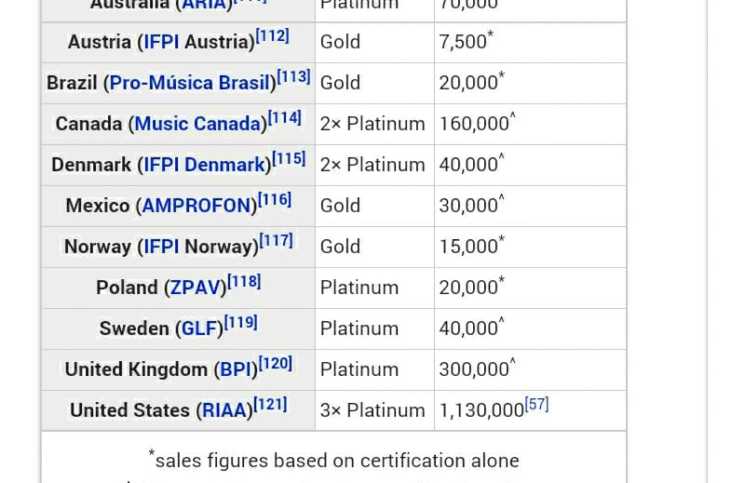Open citation 118 beside ZPAV
Viewport: 745px width, 483px height.
[245, 282]
